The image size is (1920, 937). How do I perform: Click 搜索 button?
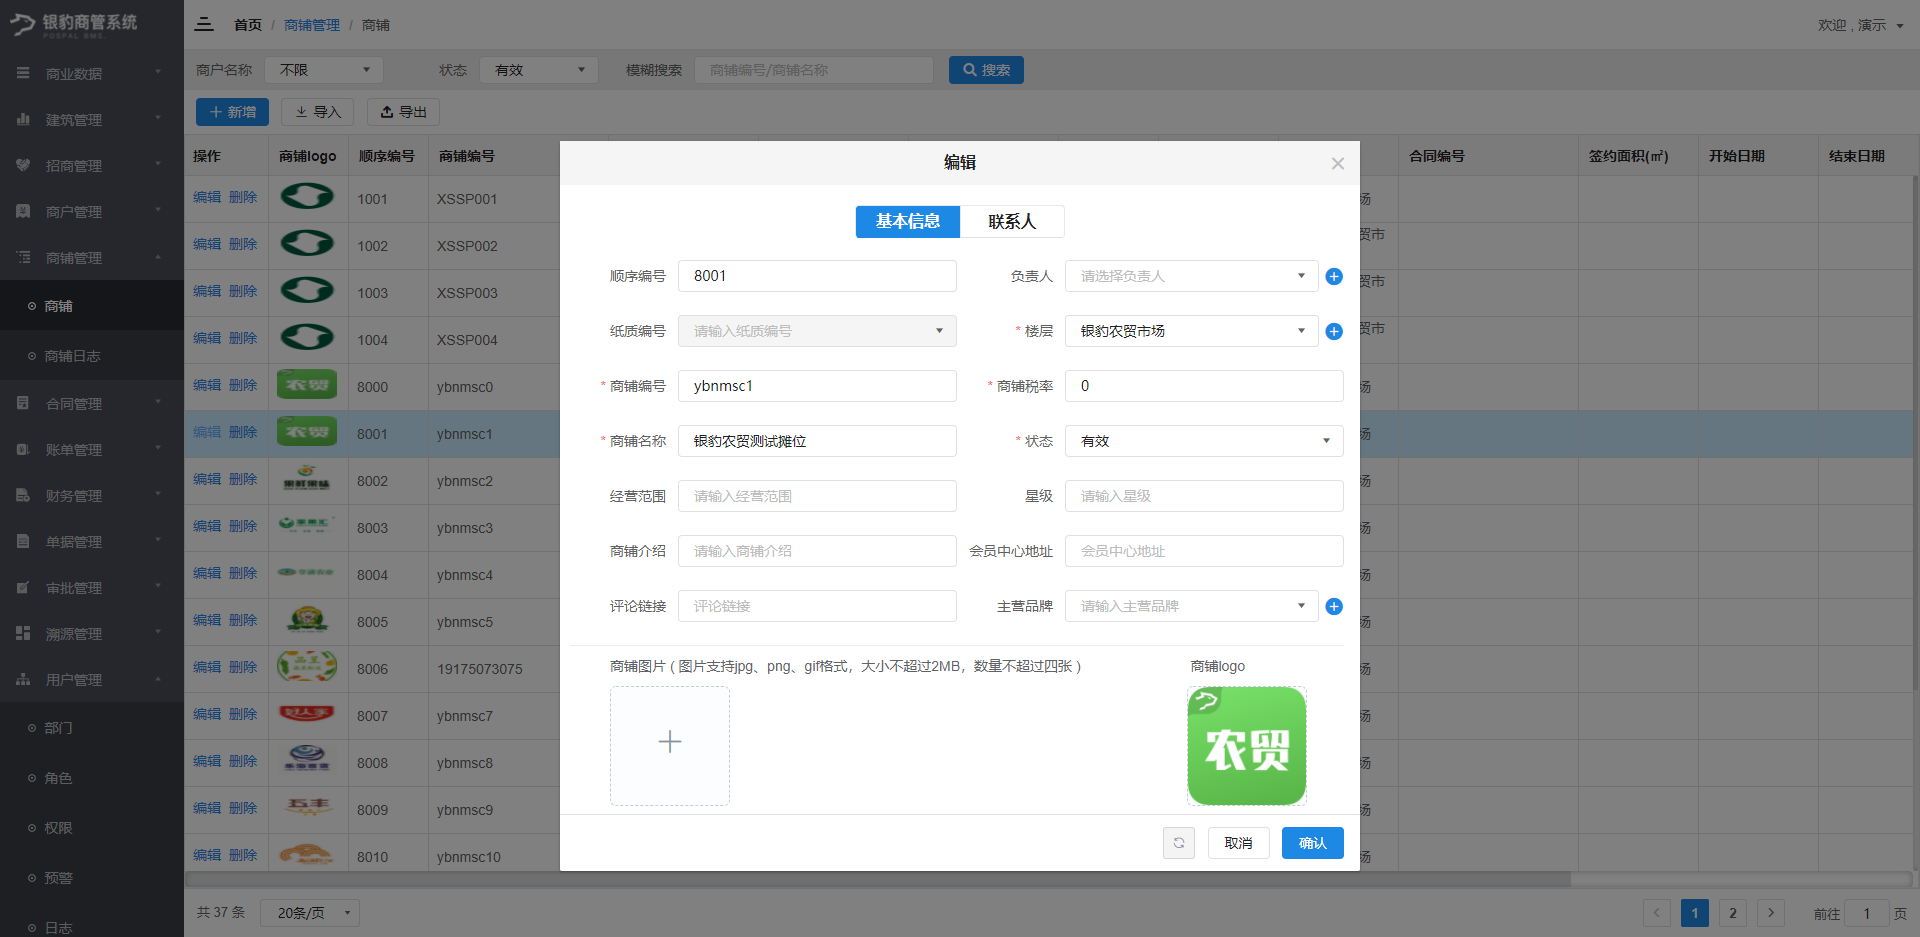point(986,70)
